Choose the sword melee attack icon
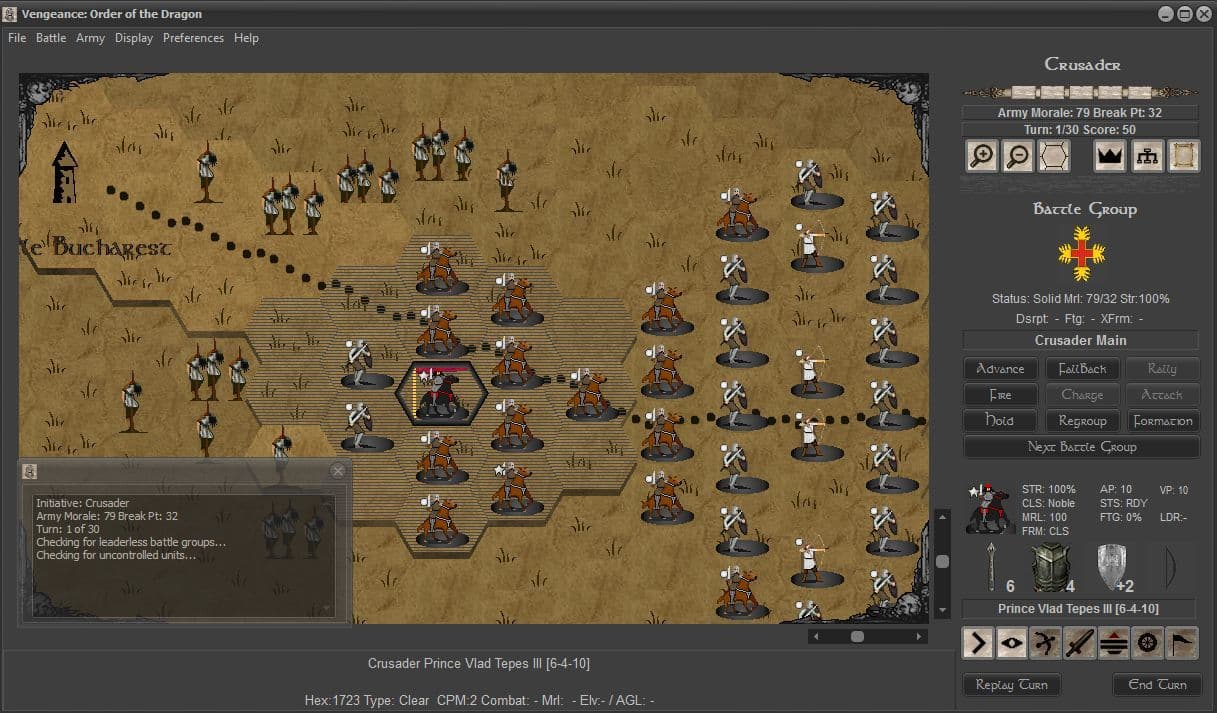1217x713 pixels. [x=1080, y=643]
